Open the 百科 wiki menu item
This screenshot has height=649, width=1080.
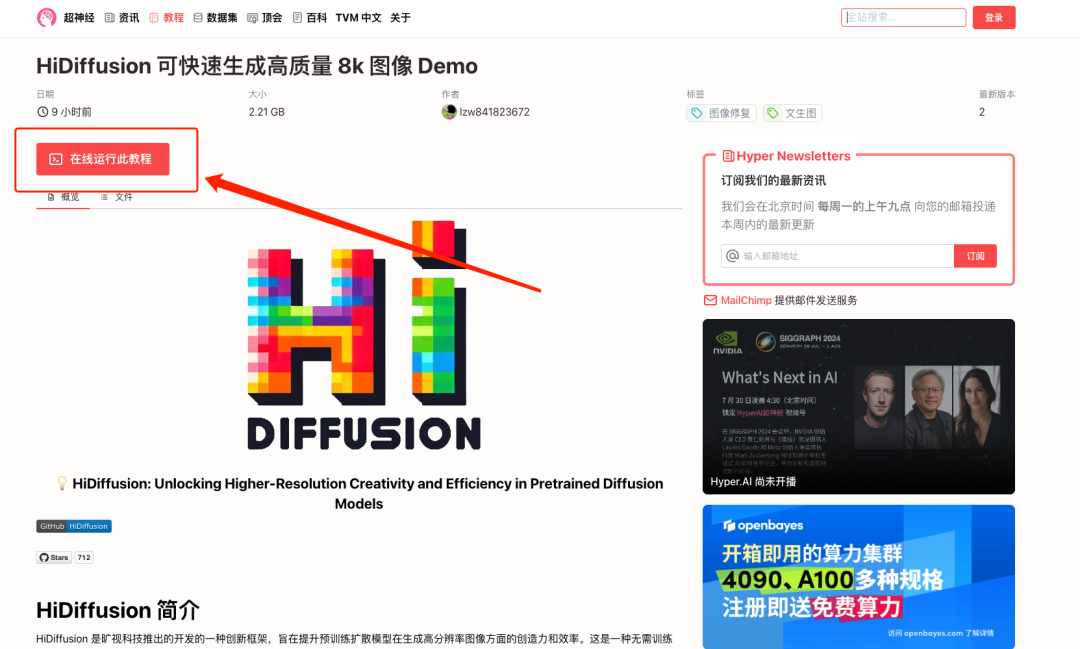(309, 18)
